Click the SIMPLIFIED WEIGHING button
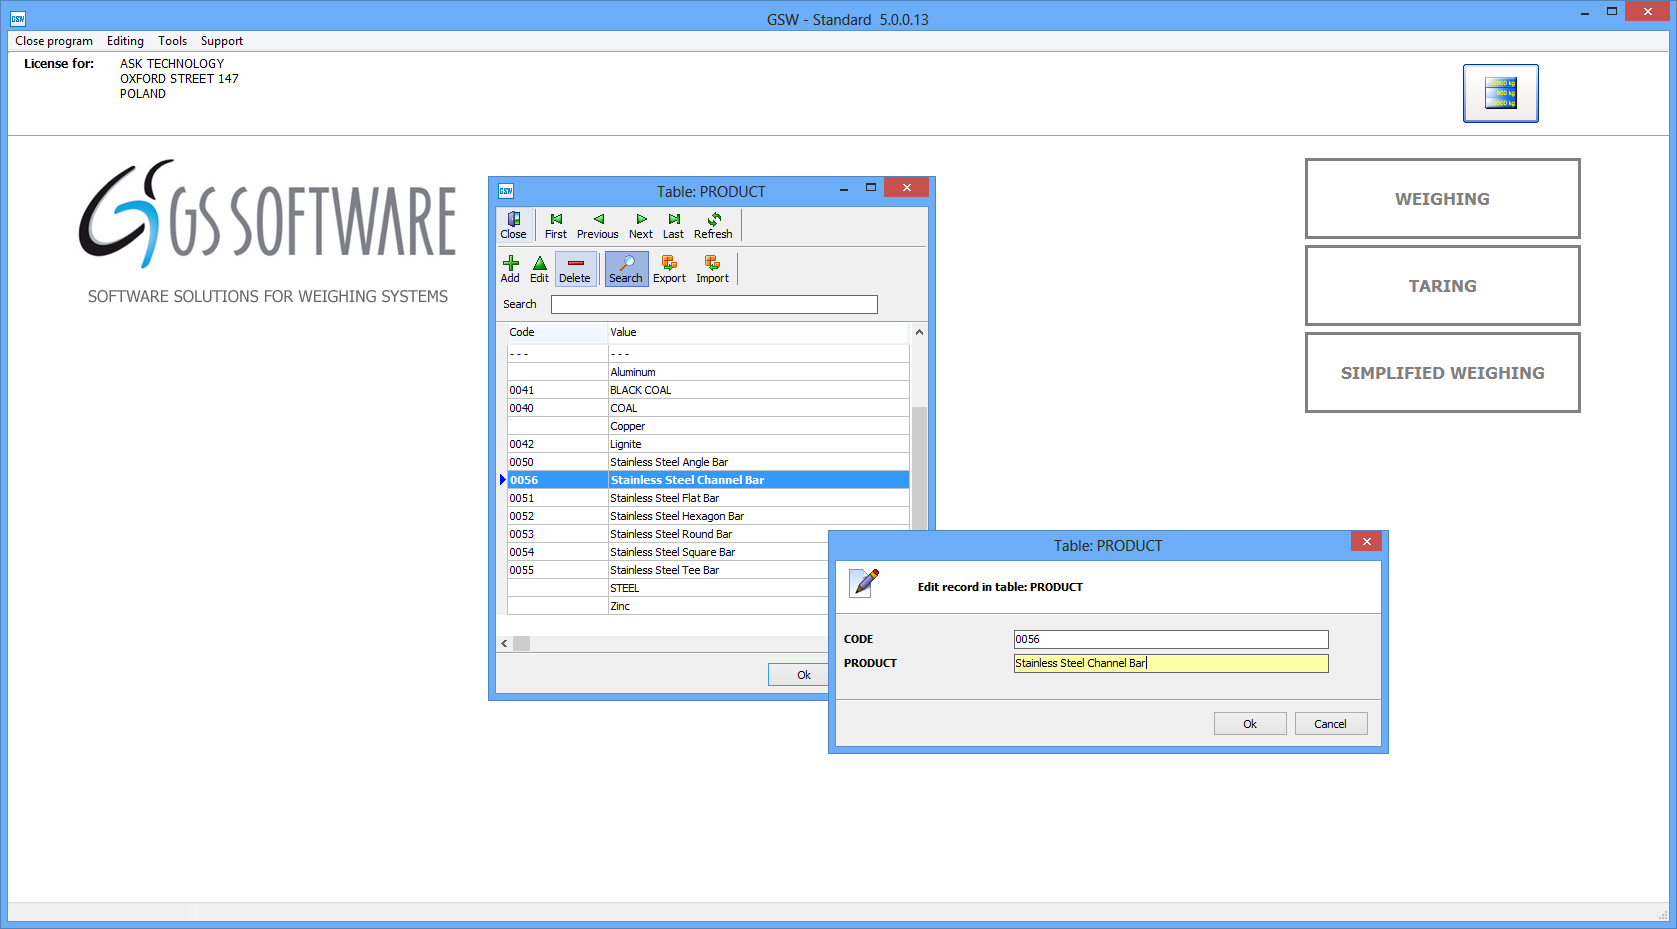 [1442, 373]
